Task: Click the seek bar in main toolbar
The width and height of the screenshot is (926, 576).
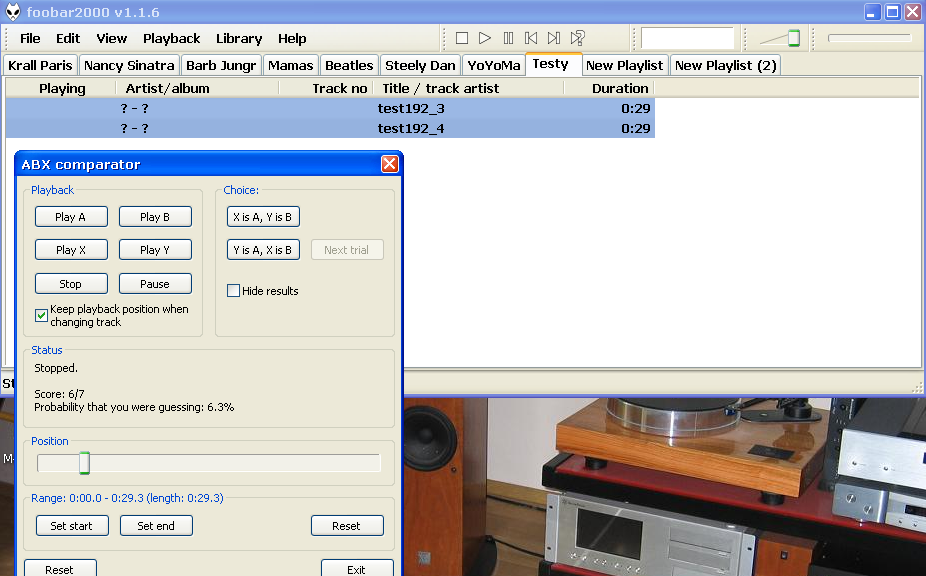Action: 869,38
